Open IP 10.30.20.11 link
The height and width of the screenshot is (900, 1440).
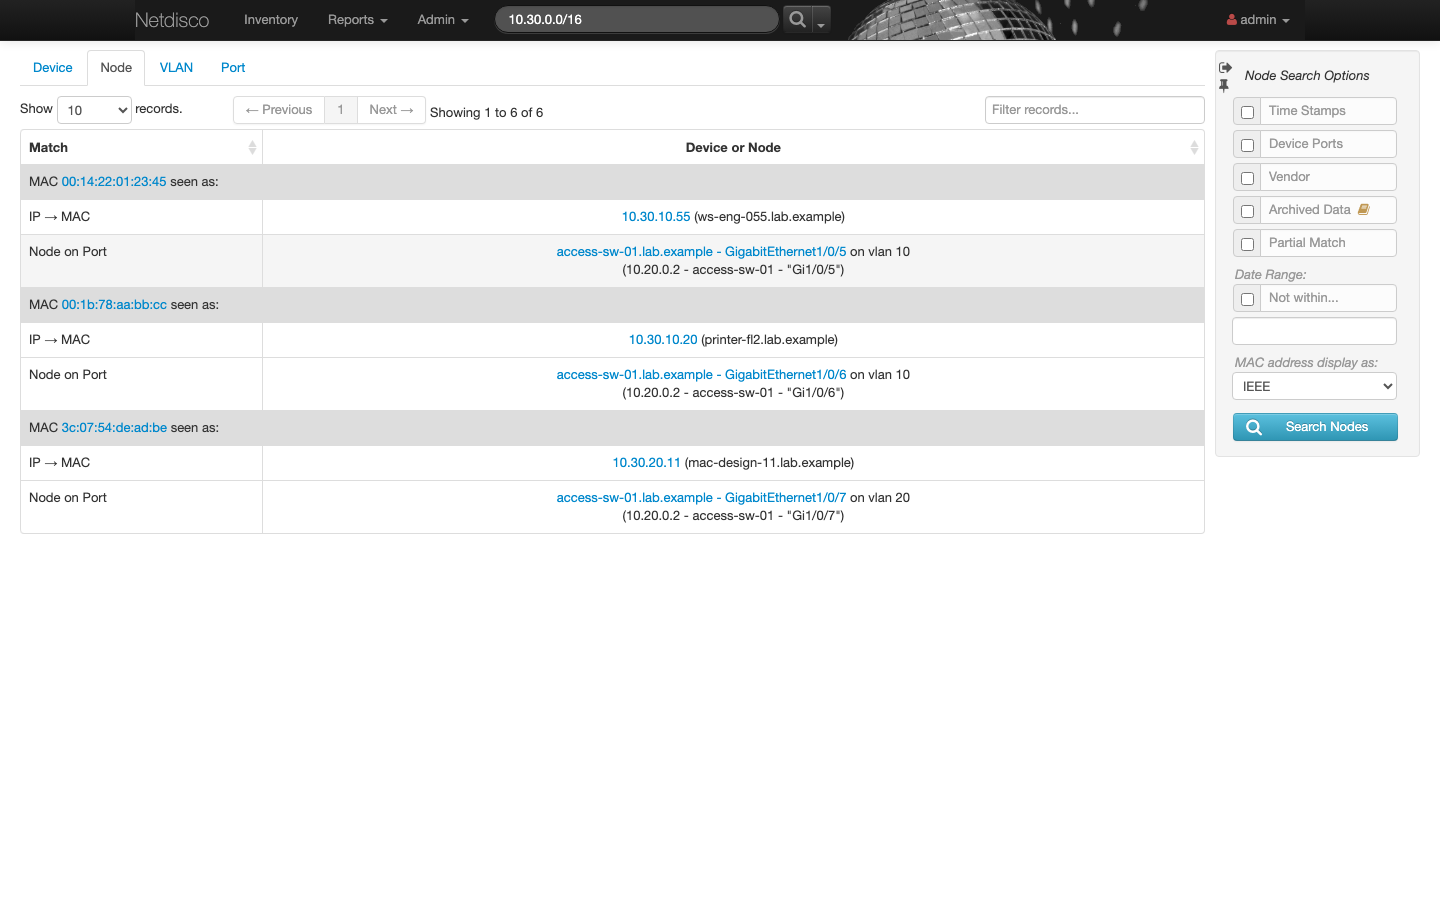(646, 463)
